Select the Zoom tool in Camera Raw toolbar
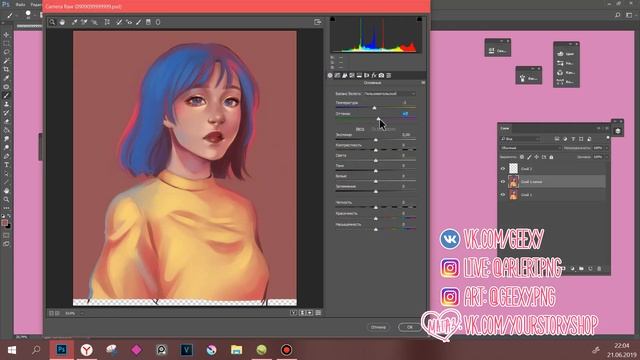The height and width of the screenshot is (360, 640). (52, 22)
